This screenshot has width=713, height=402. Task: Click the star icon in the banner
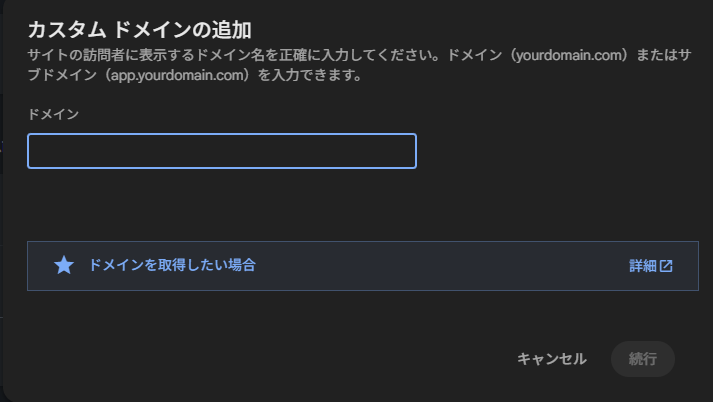coord(64,265)
